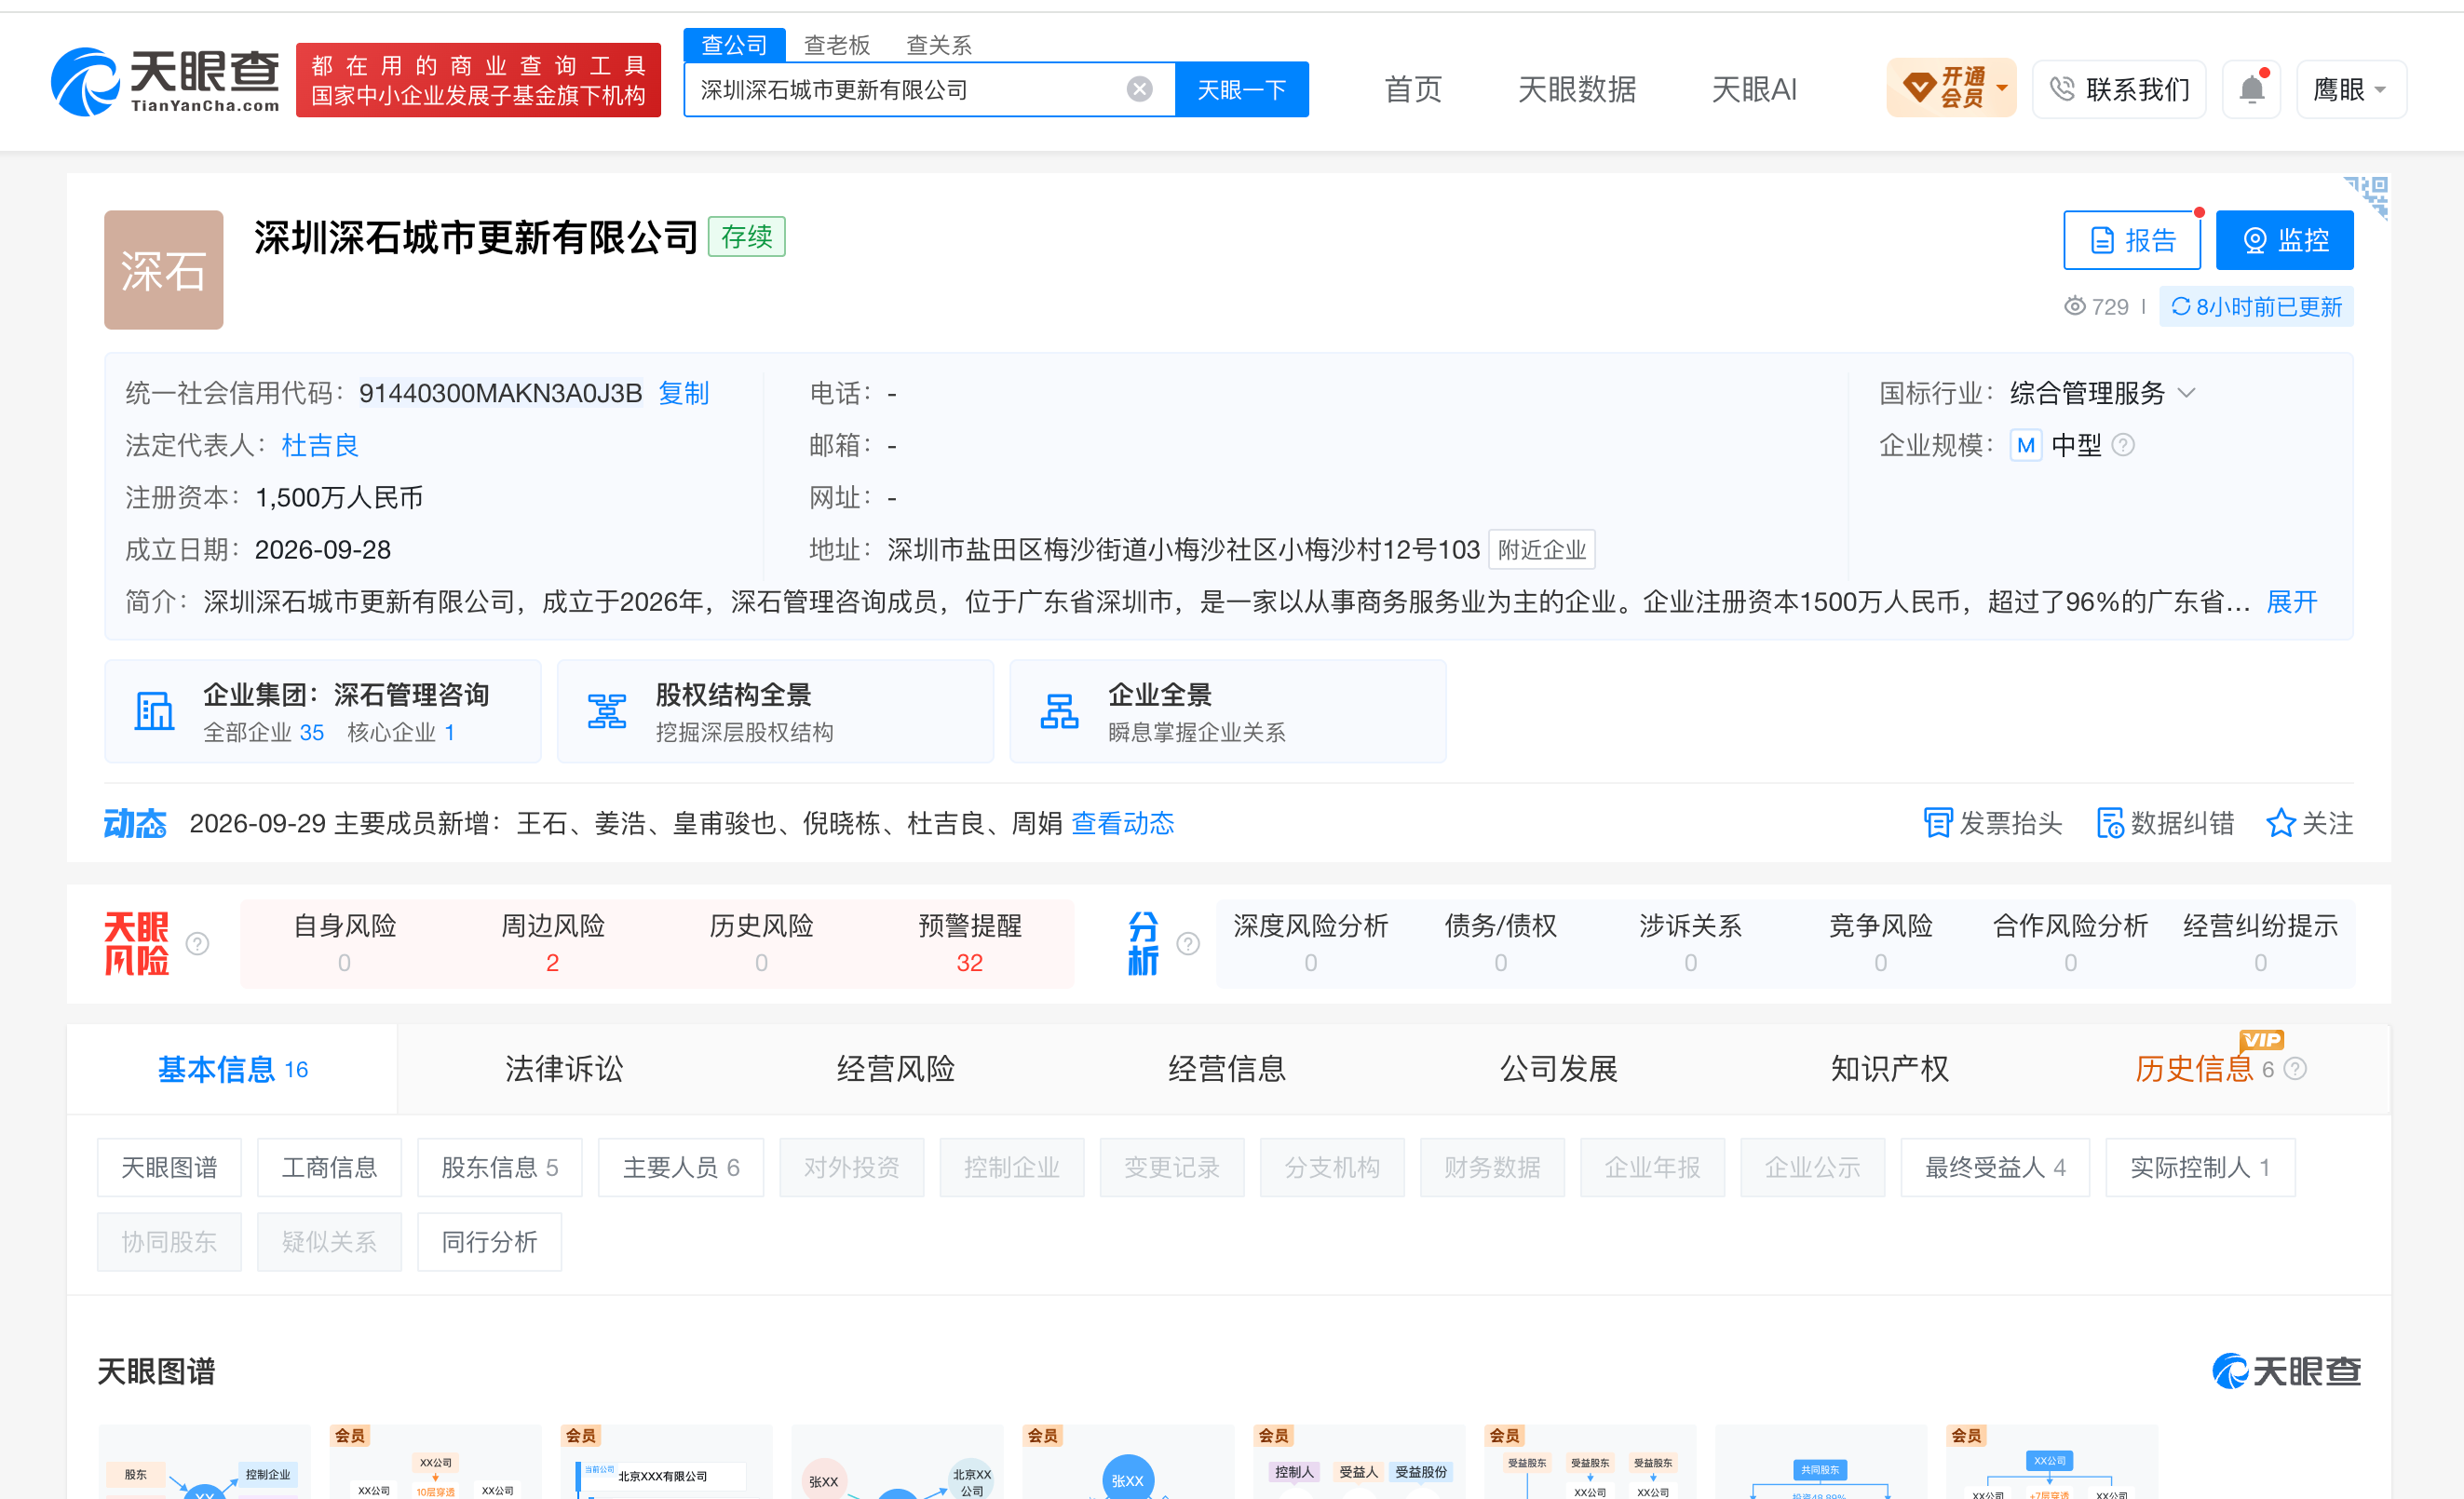Open the 股权结构全景 structure icon
This screenshot has width=2464, height=1499.
pyautogui.click(x=606, y=711)
